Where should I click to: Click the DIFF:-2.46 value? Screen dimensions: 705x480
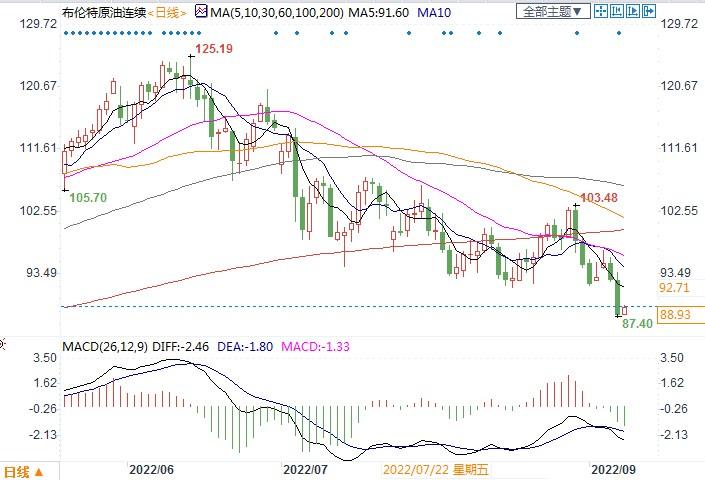point(181,347)
